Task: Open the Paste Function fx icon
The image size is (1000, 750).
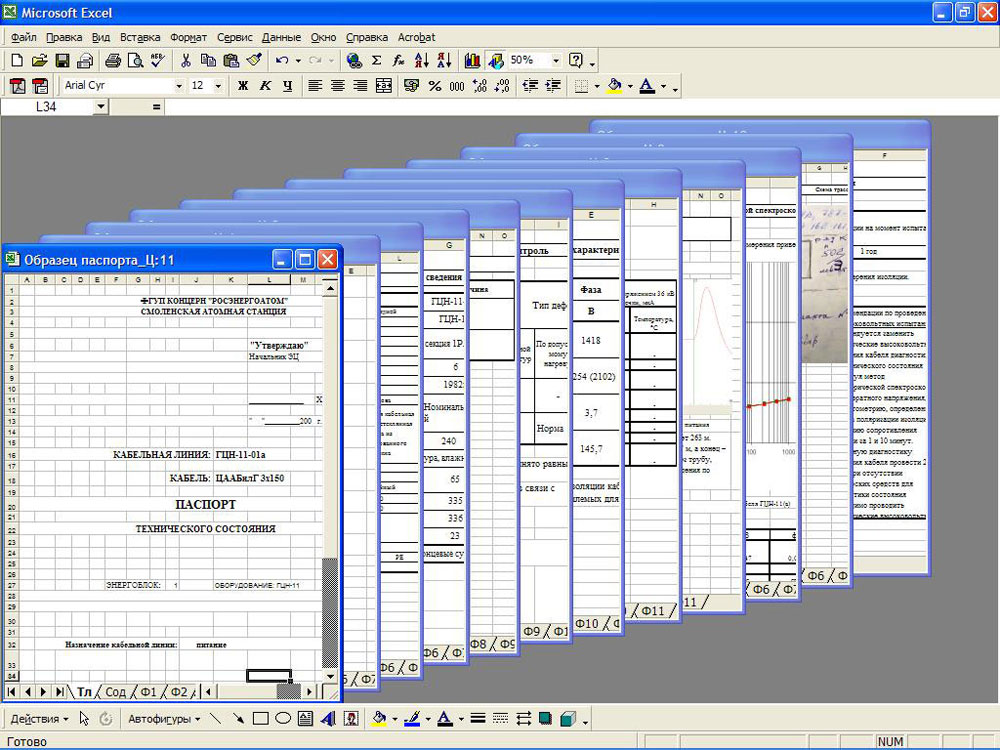Action: (399, 61)
